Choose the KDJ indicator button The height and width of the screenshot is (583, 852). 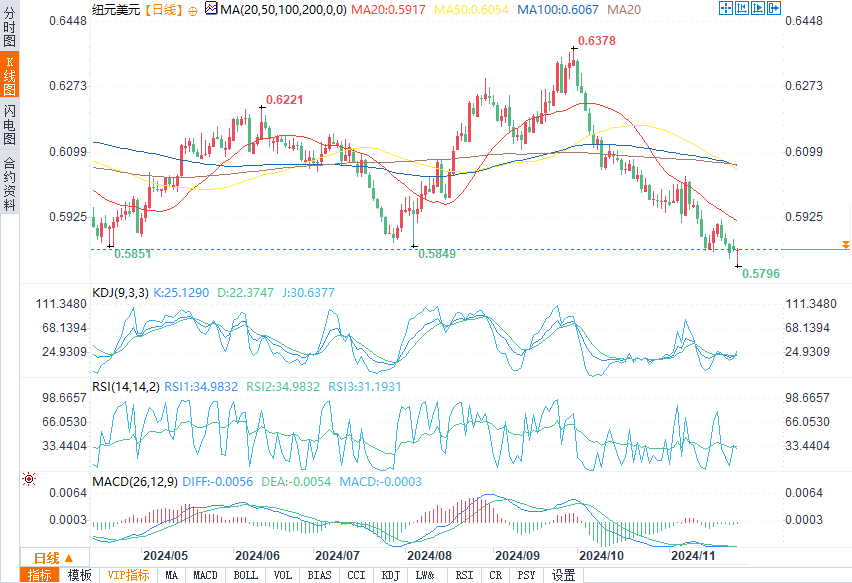tap(390, 575)
